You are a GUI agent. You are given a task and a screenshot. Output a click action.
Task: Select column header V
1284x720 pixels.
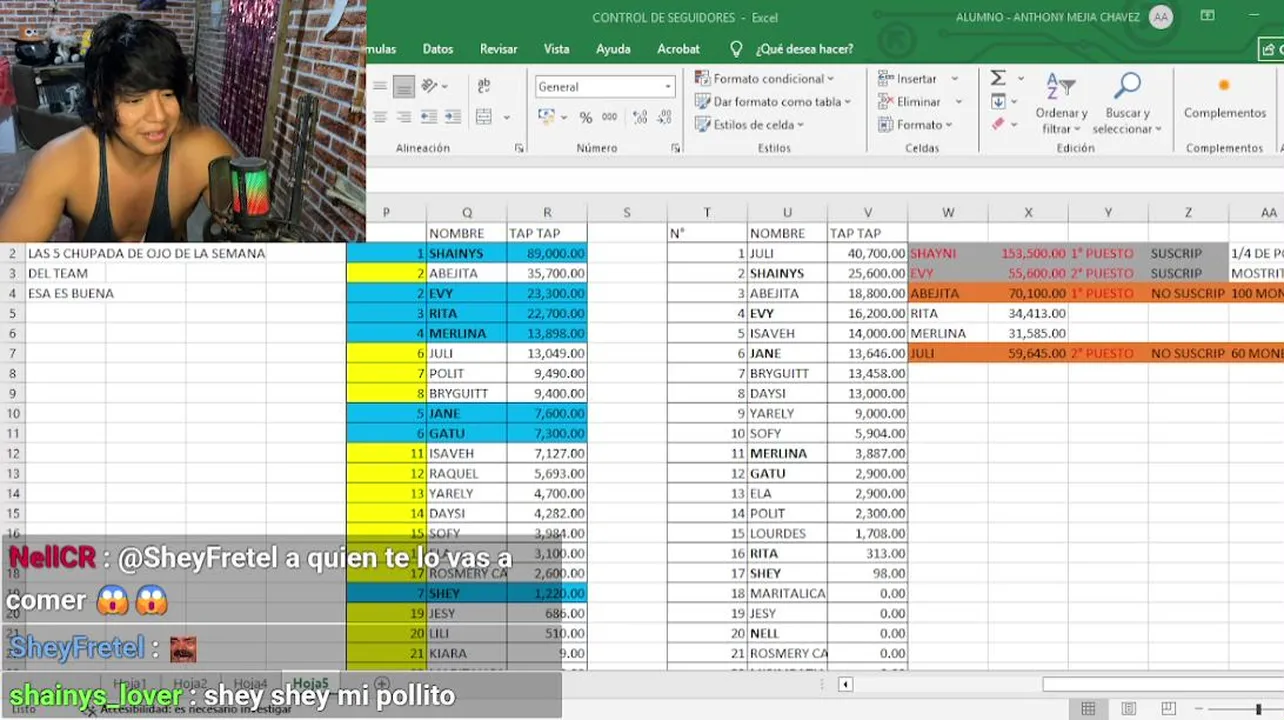click(x=867, y=212)
